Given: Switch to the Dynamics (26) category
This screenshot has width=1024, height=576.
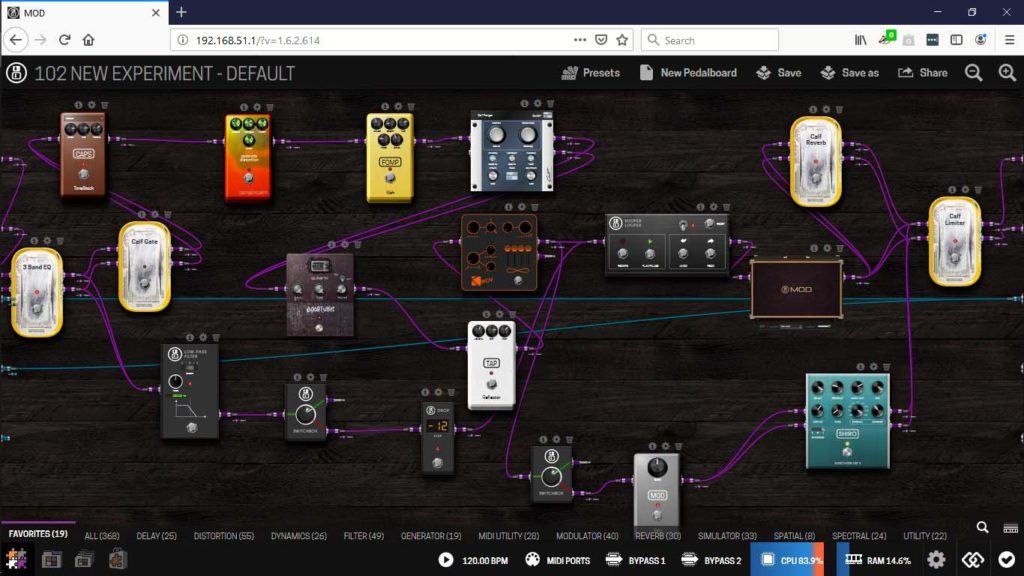Looking at the screenshot, I should [x=299, y=536].
